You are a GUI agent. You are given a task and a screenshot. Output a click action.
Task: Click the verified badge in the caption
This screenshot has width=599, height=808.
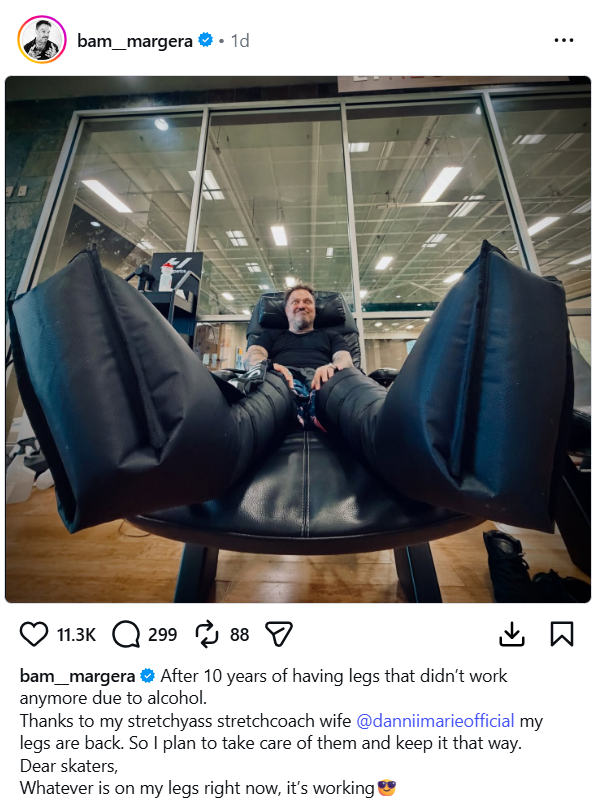pos(147,675)
